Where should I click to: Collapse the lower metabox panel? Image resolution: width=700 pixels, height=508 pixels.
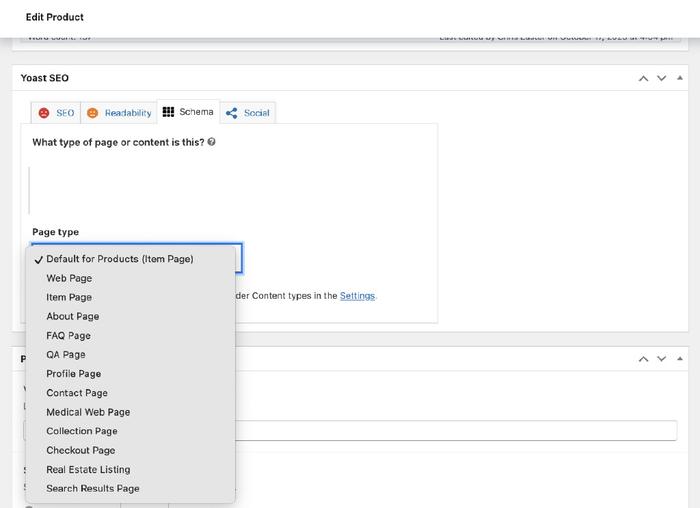click(x=679, y=358)
